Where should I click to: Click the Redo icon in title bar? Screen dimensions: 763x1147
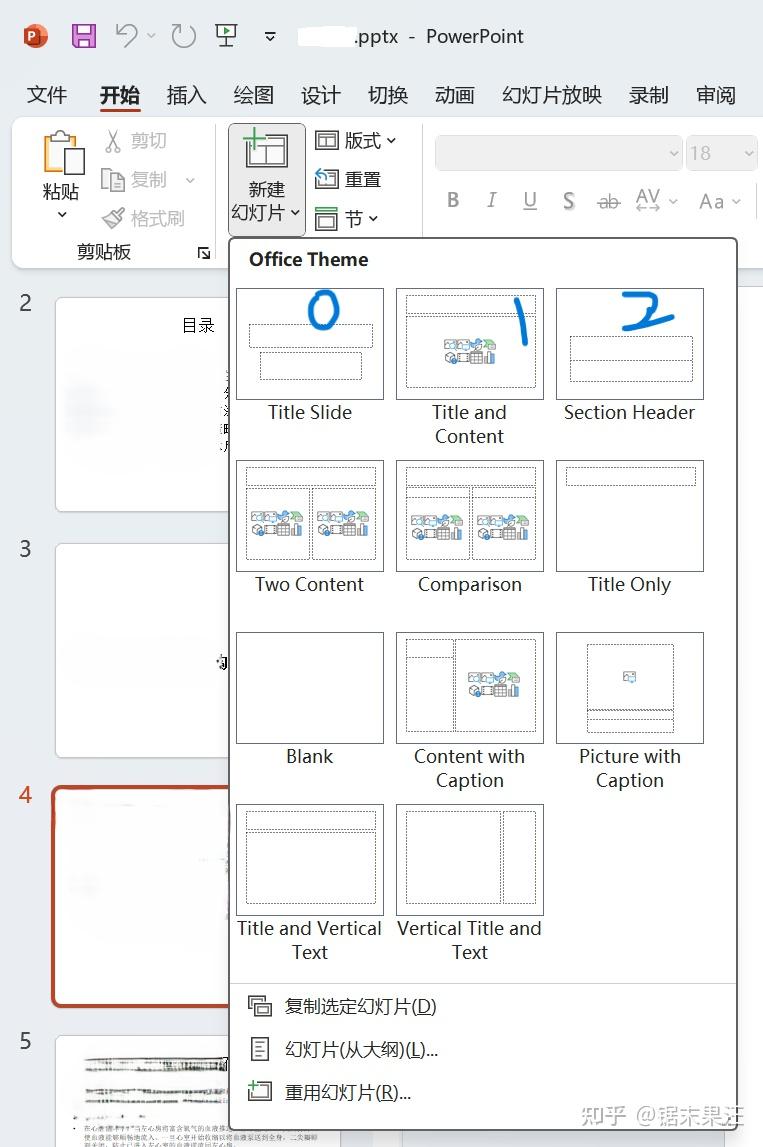(x=183, y=35)
